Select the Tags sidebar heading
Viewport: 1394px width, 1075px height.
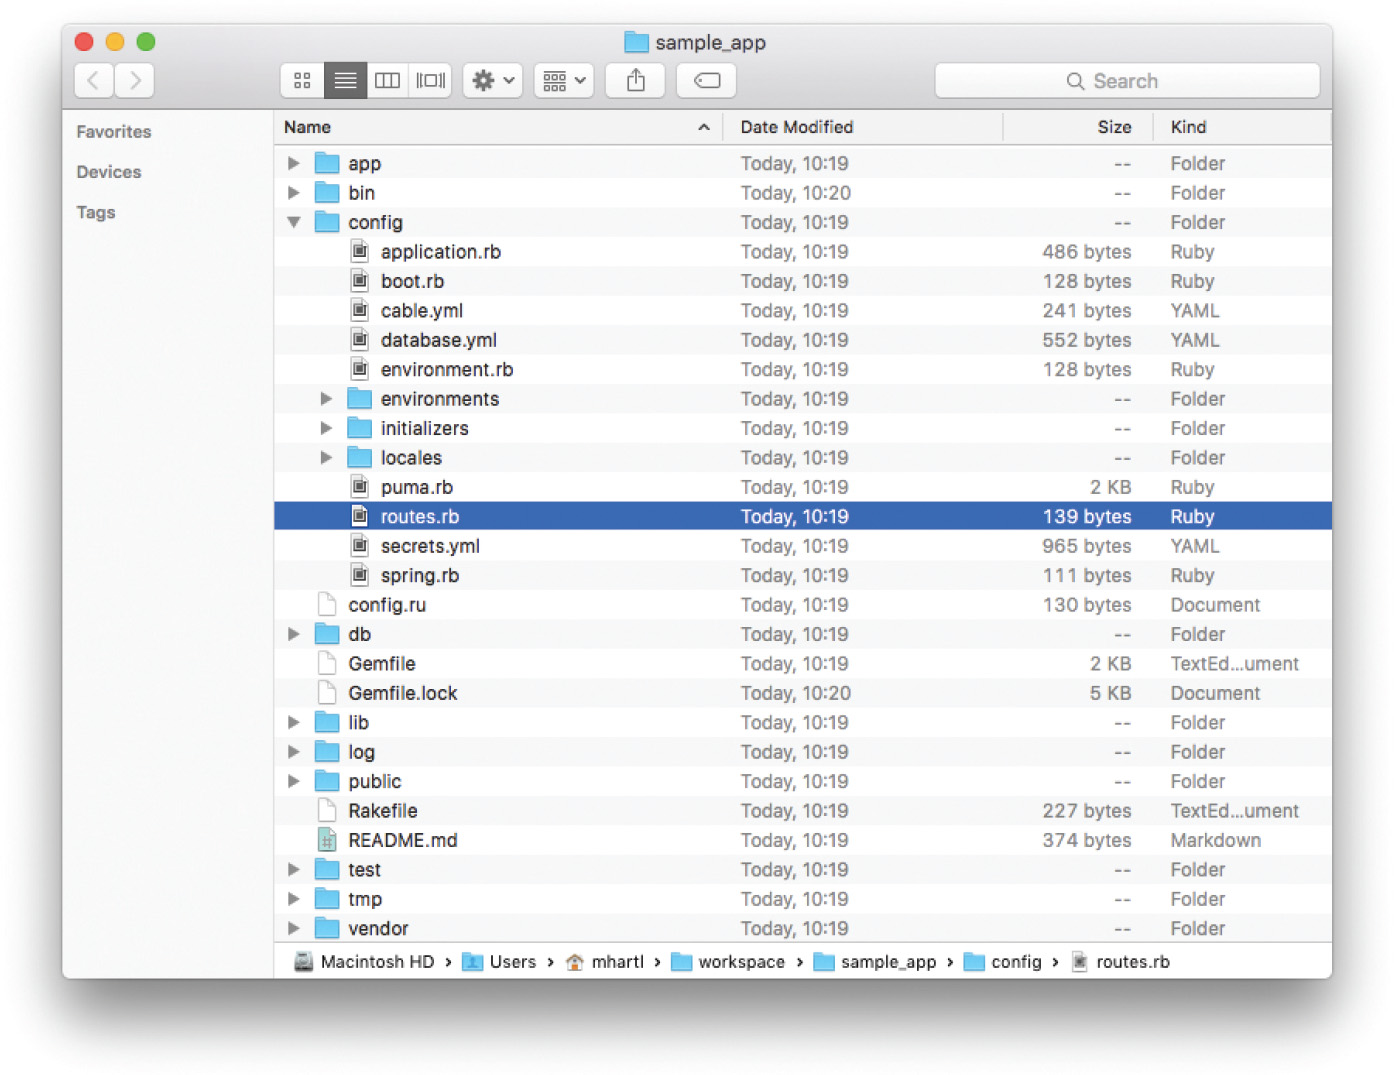(x=96, y=212)
